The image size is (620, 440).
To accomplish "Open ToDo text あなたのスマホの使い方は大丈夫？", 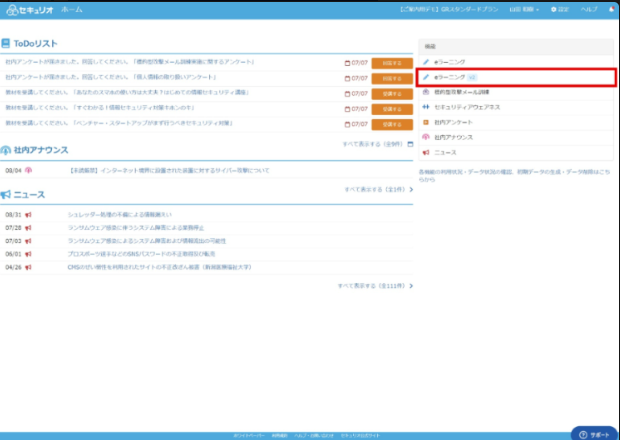I will (x=127, y=92).
